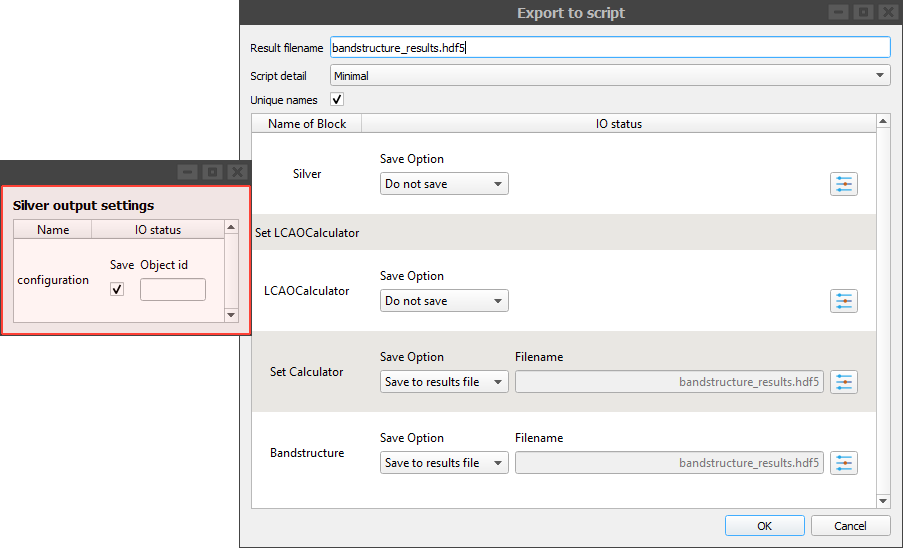Uncheck Save for configuration in Silver output settings
Viewport: 903px width, 548px height.
point(117,289)
